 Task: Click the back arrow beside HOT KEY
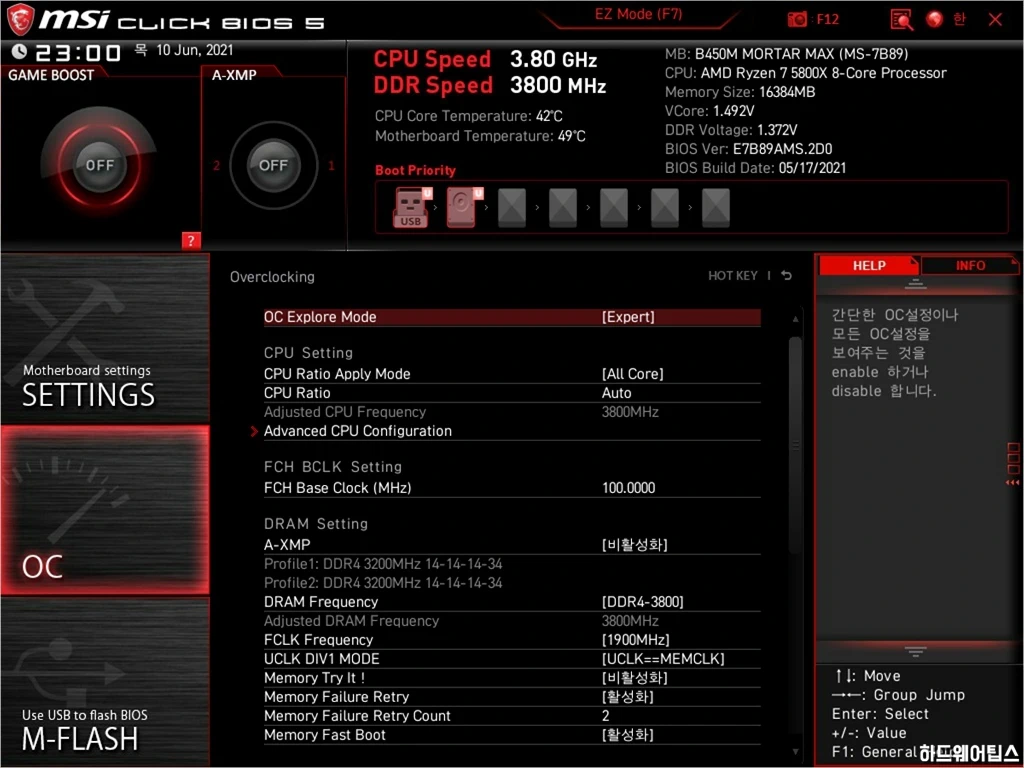[x=787, y=276]
